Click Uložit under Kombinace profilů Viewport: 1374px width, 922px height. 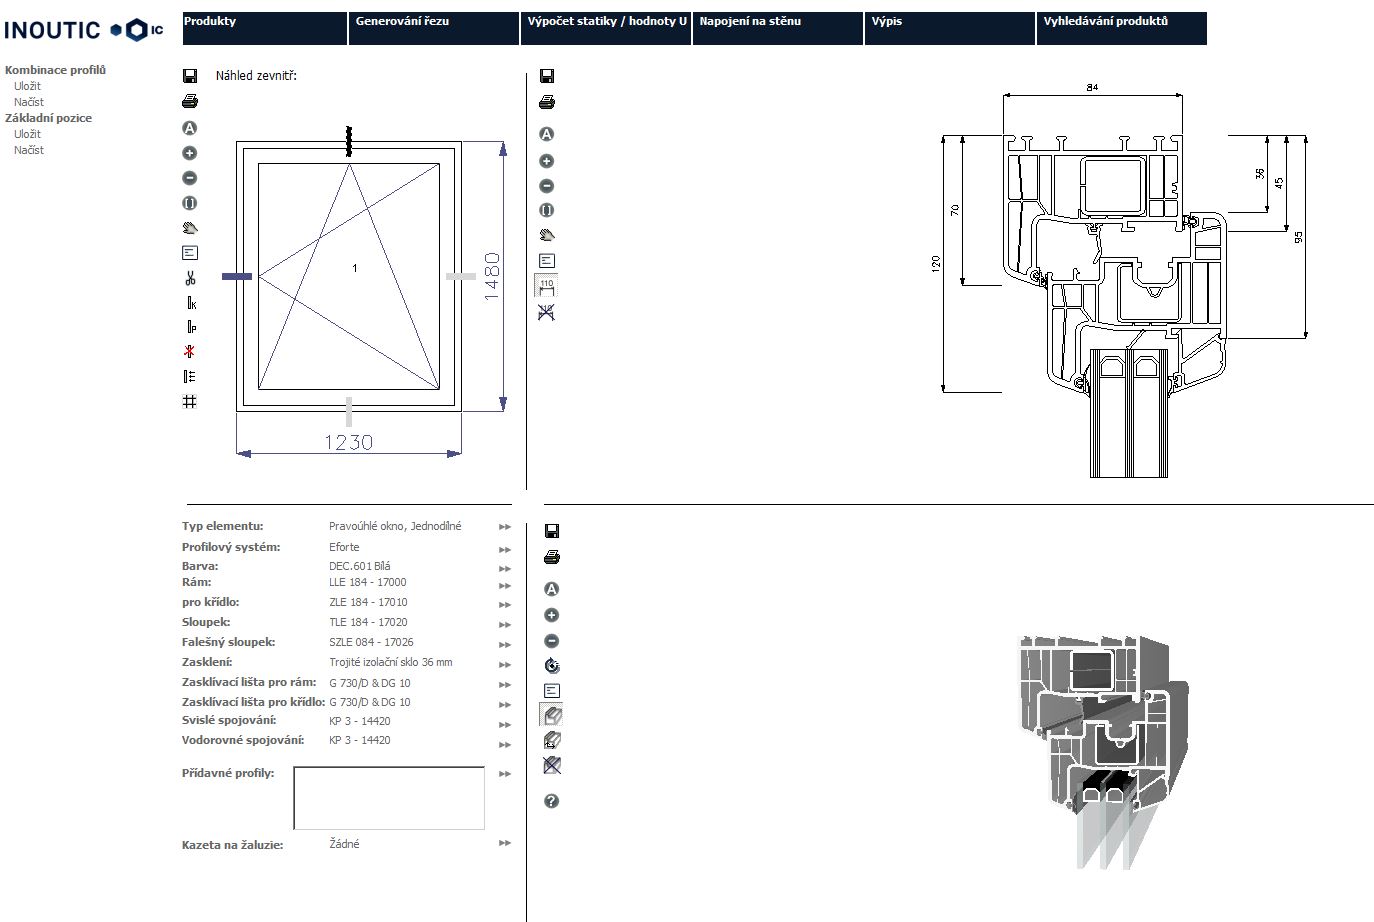28,86
